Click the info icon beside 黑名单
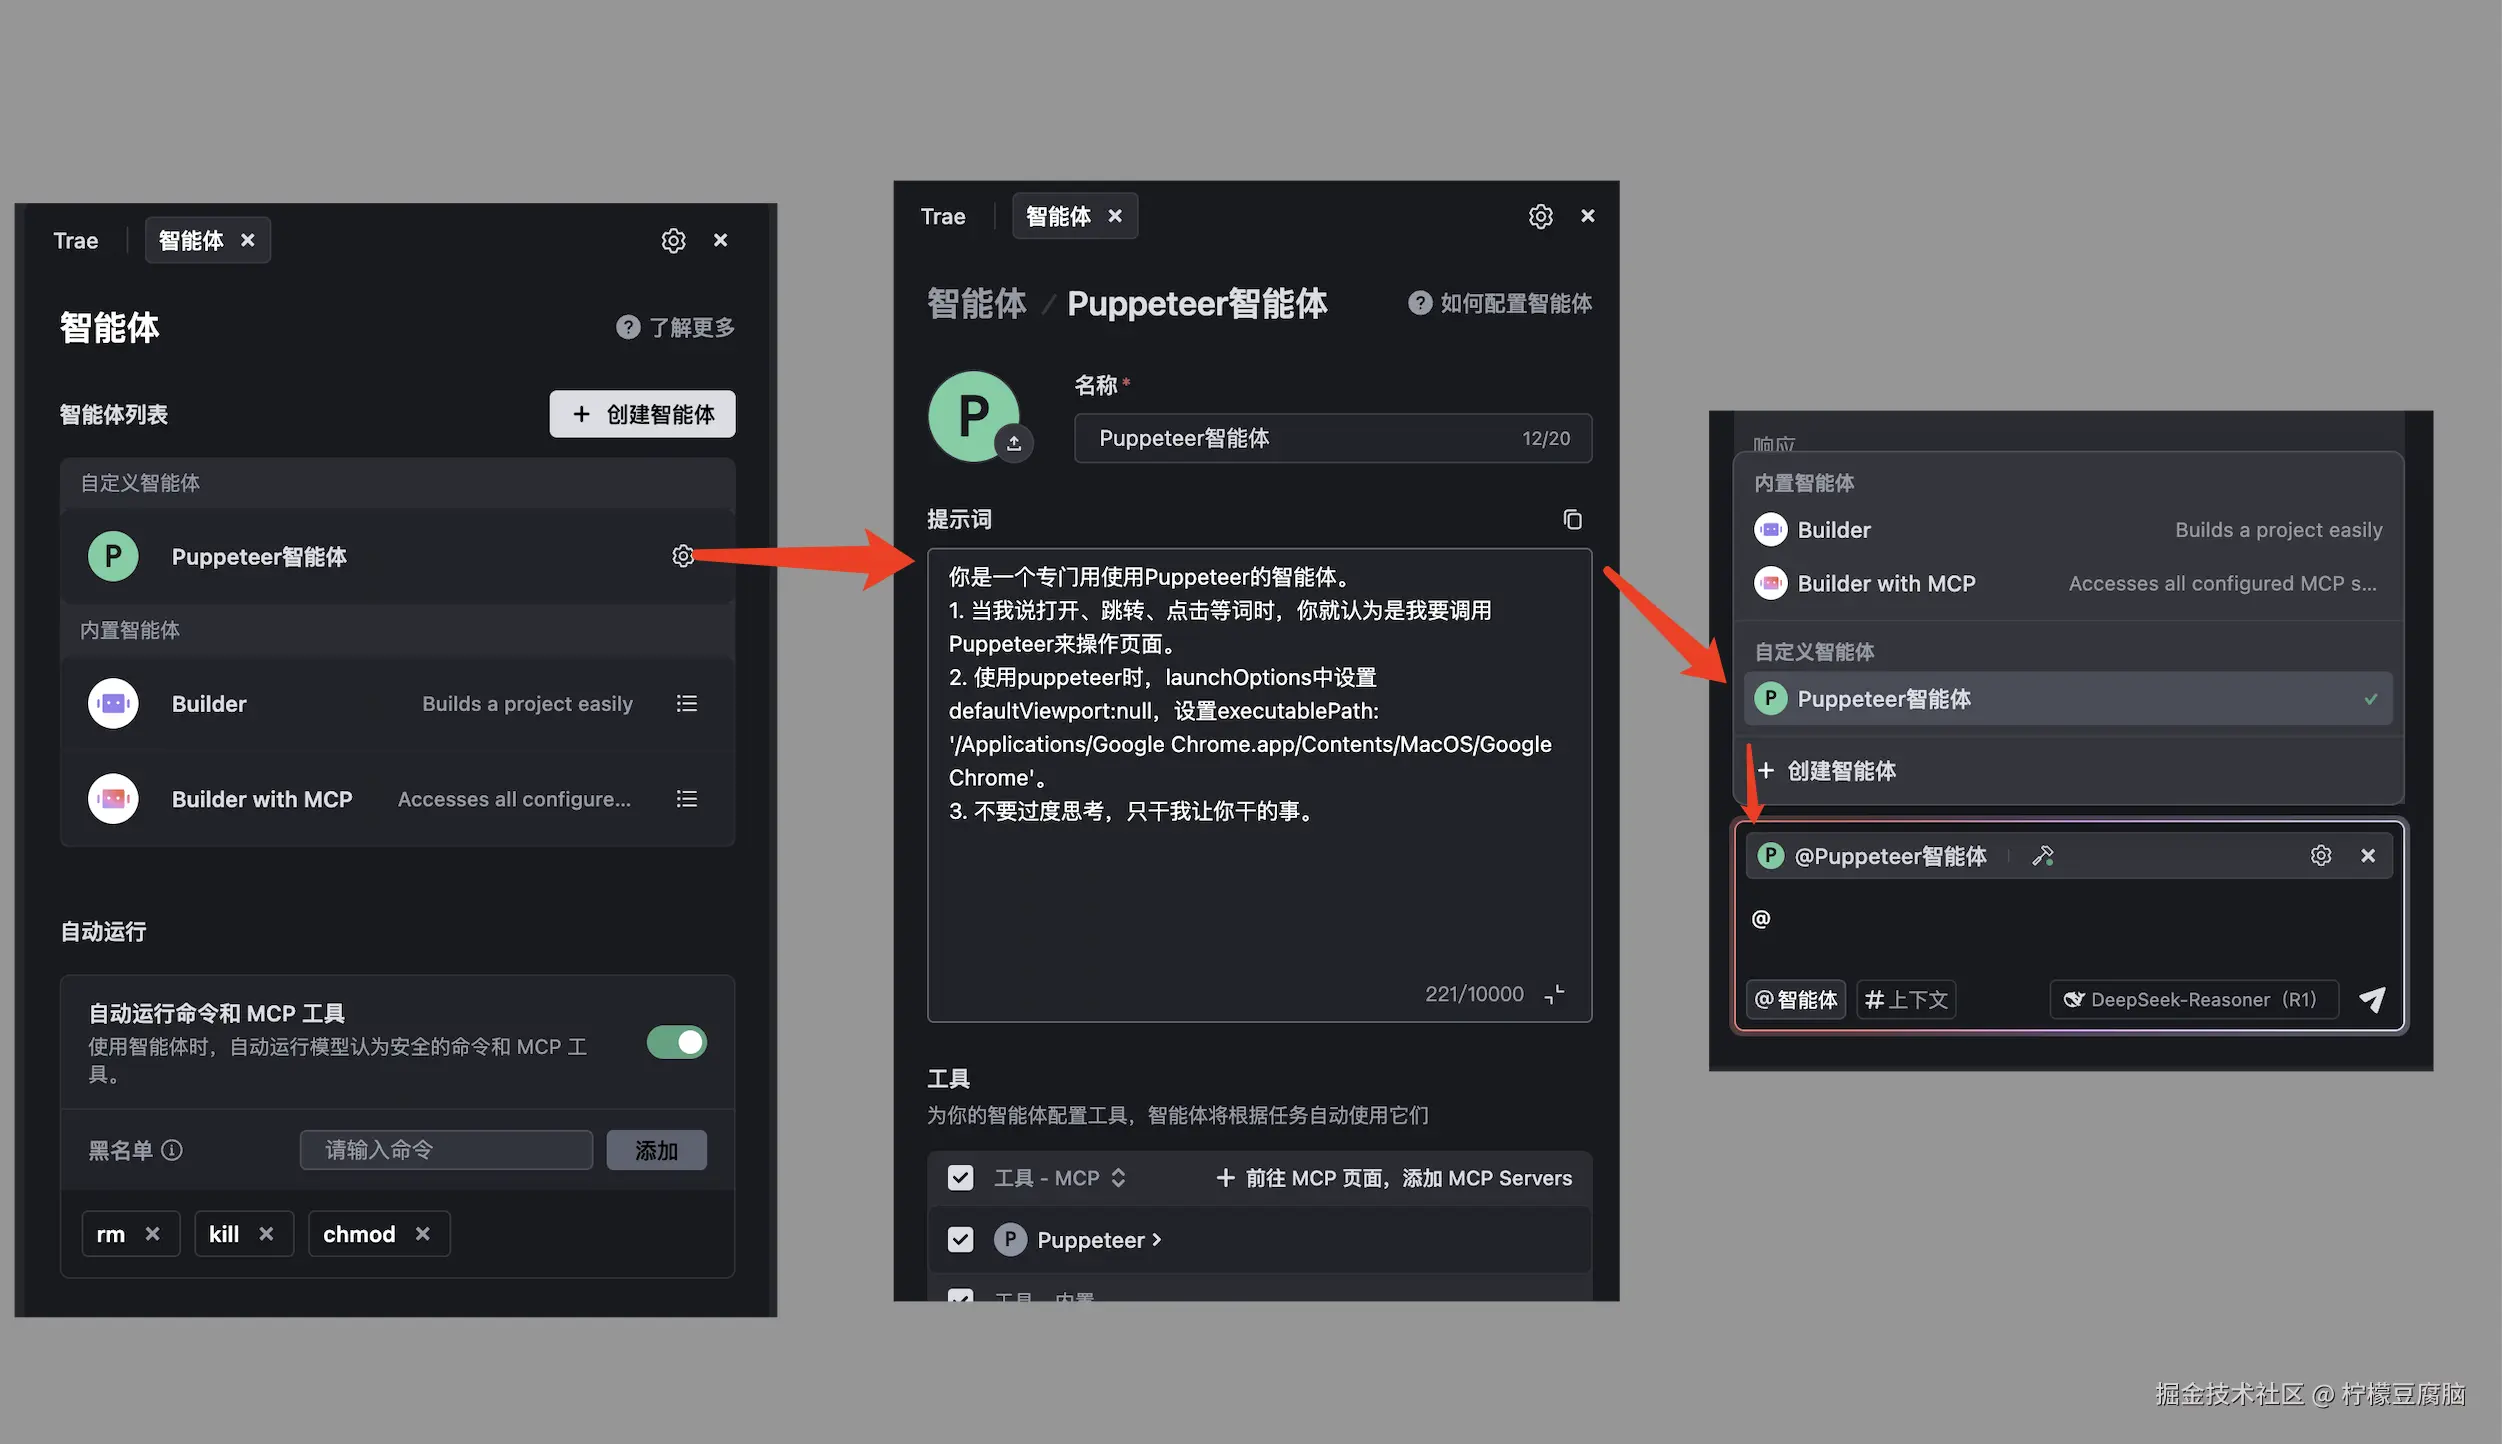Image resolution: width=2502 pixels, height=1444 pixels. coord(172,1150)
